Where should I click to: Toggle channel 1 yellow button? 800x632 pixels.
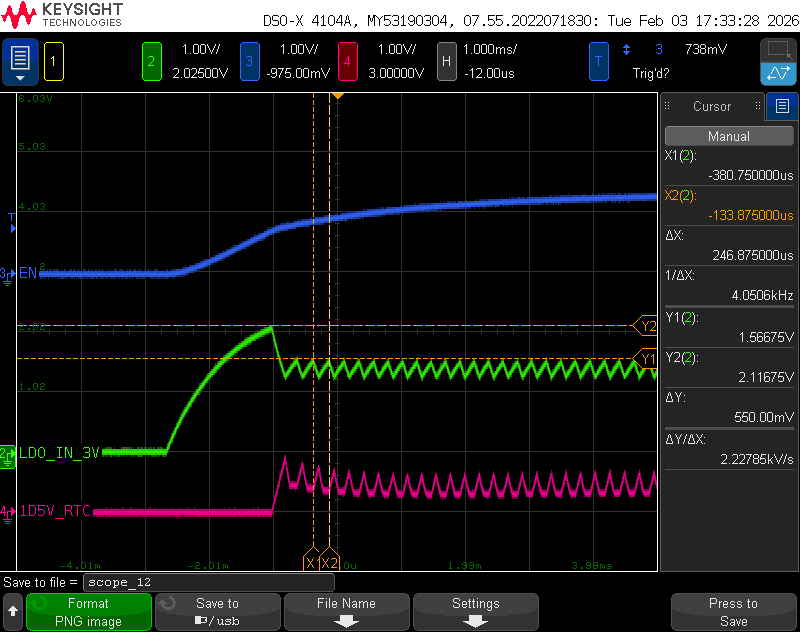[54, 61]
